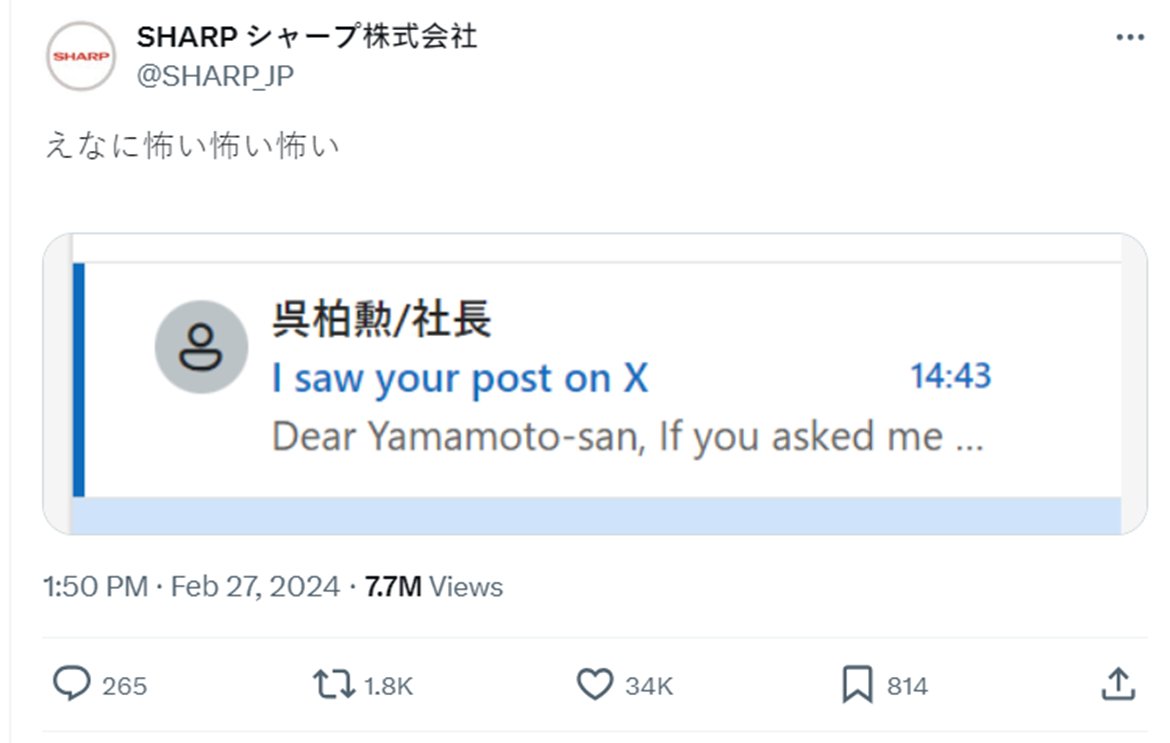View the 7.7M Views analytics
1170x743 pixels.
[x=434, y=587]
